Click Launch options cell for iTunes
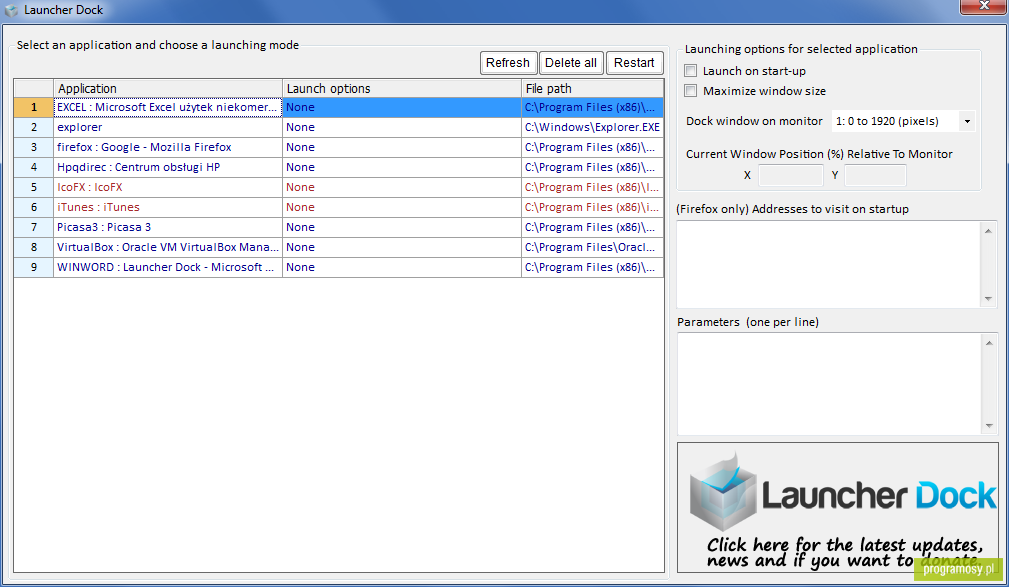Screen dimensions: 1009x587 tap(402, 207)
